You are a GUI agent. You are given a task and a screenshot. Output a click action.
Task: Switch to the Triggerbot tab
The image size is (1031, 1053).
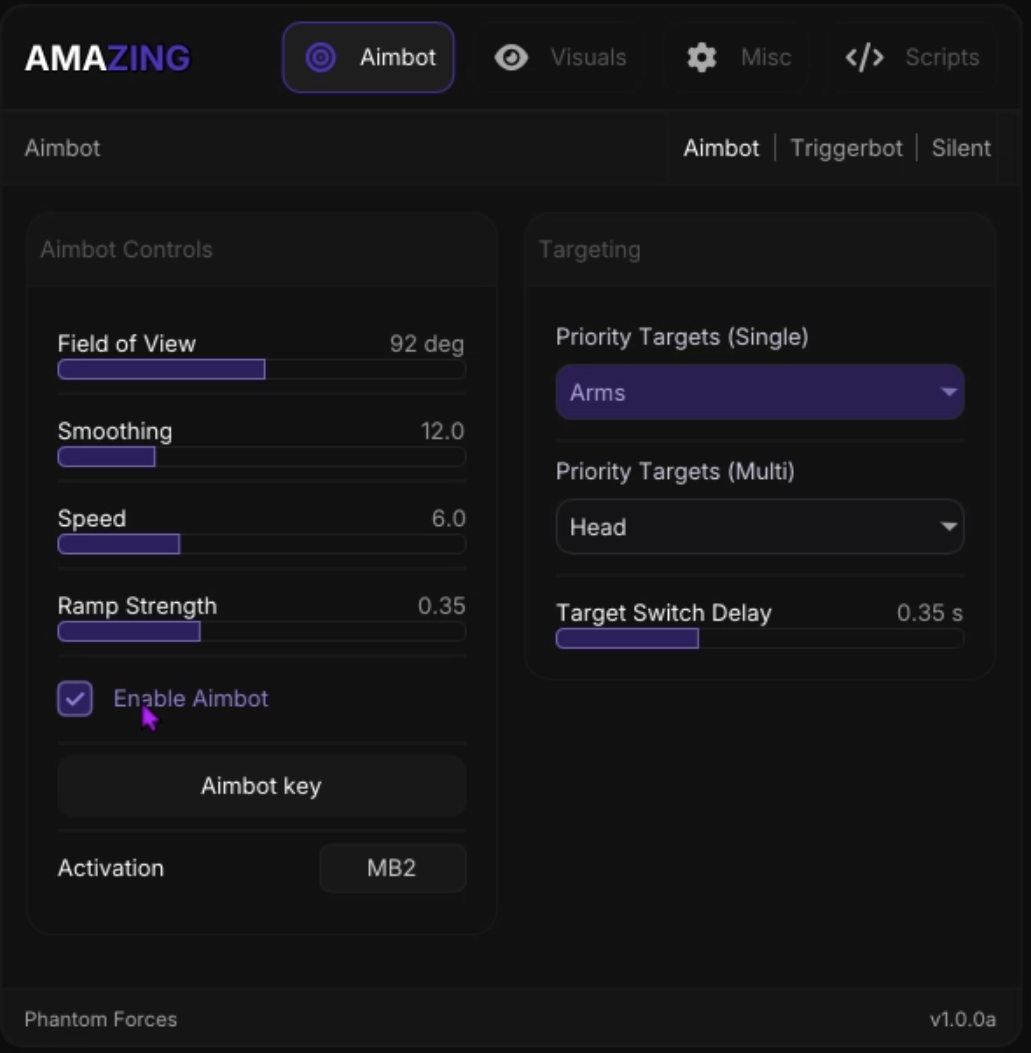coord(845,147)
